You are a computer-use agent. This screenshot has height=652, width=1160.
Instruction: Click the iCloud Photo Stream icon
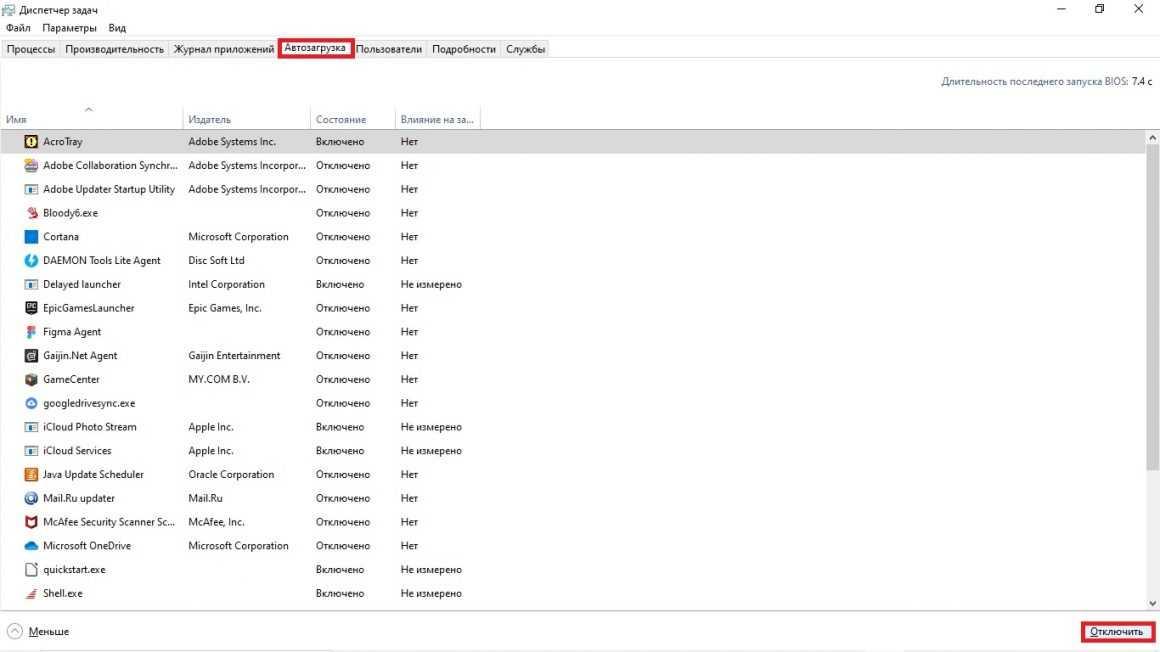pyautogui.click(x=31, y=426)
